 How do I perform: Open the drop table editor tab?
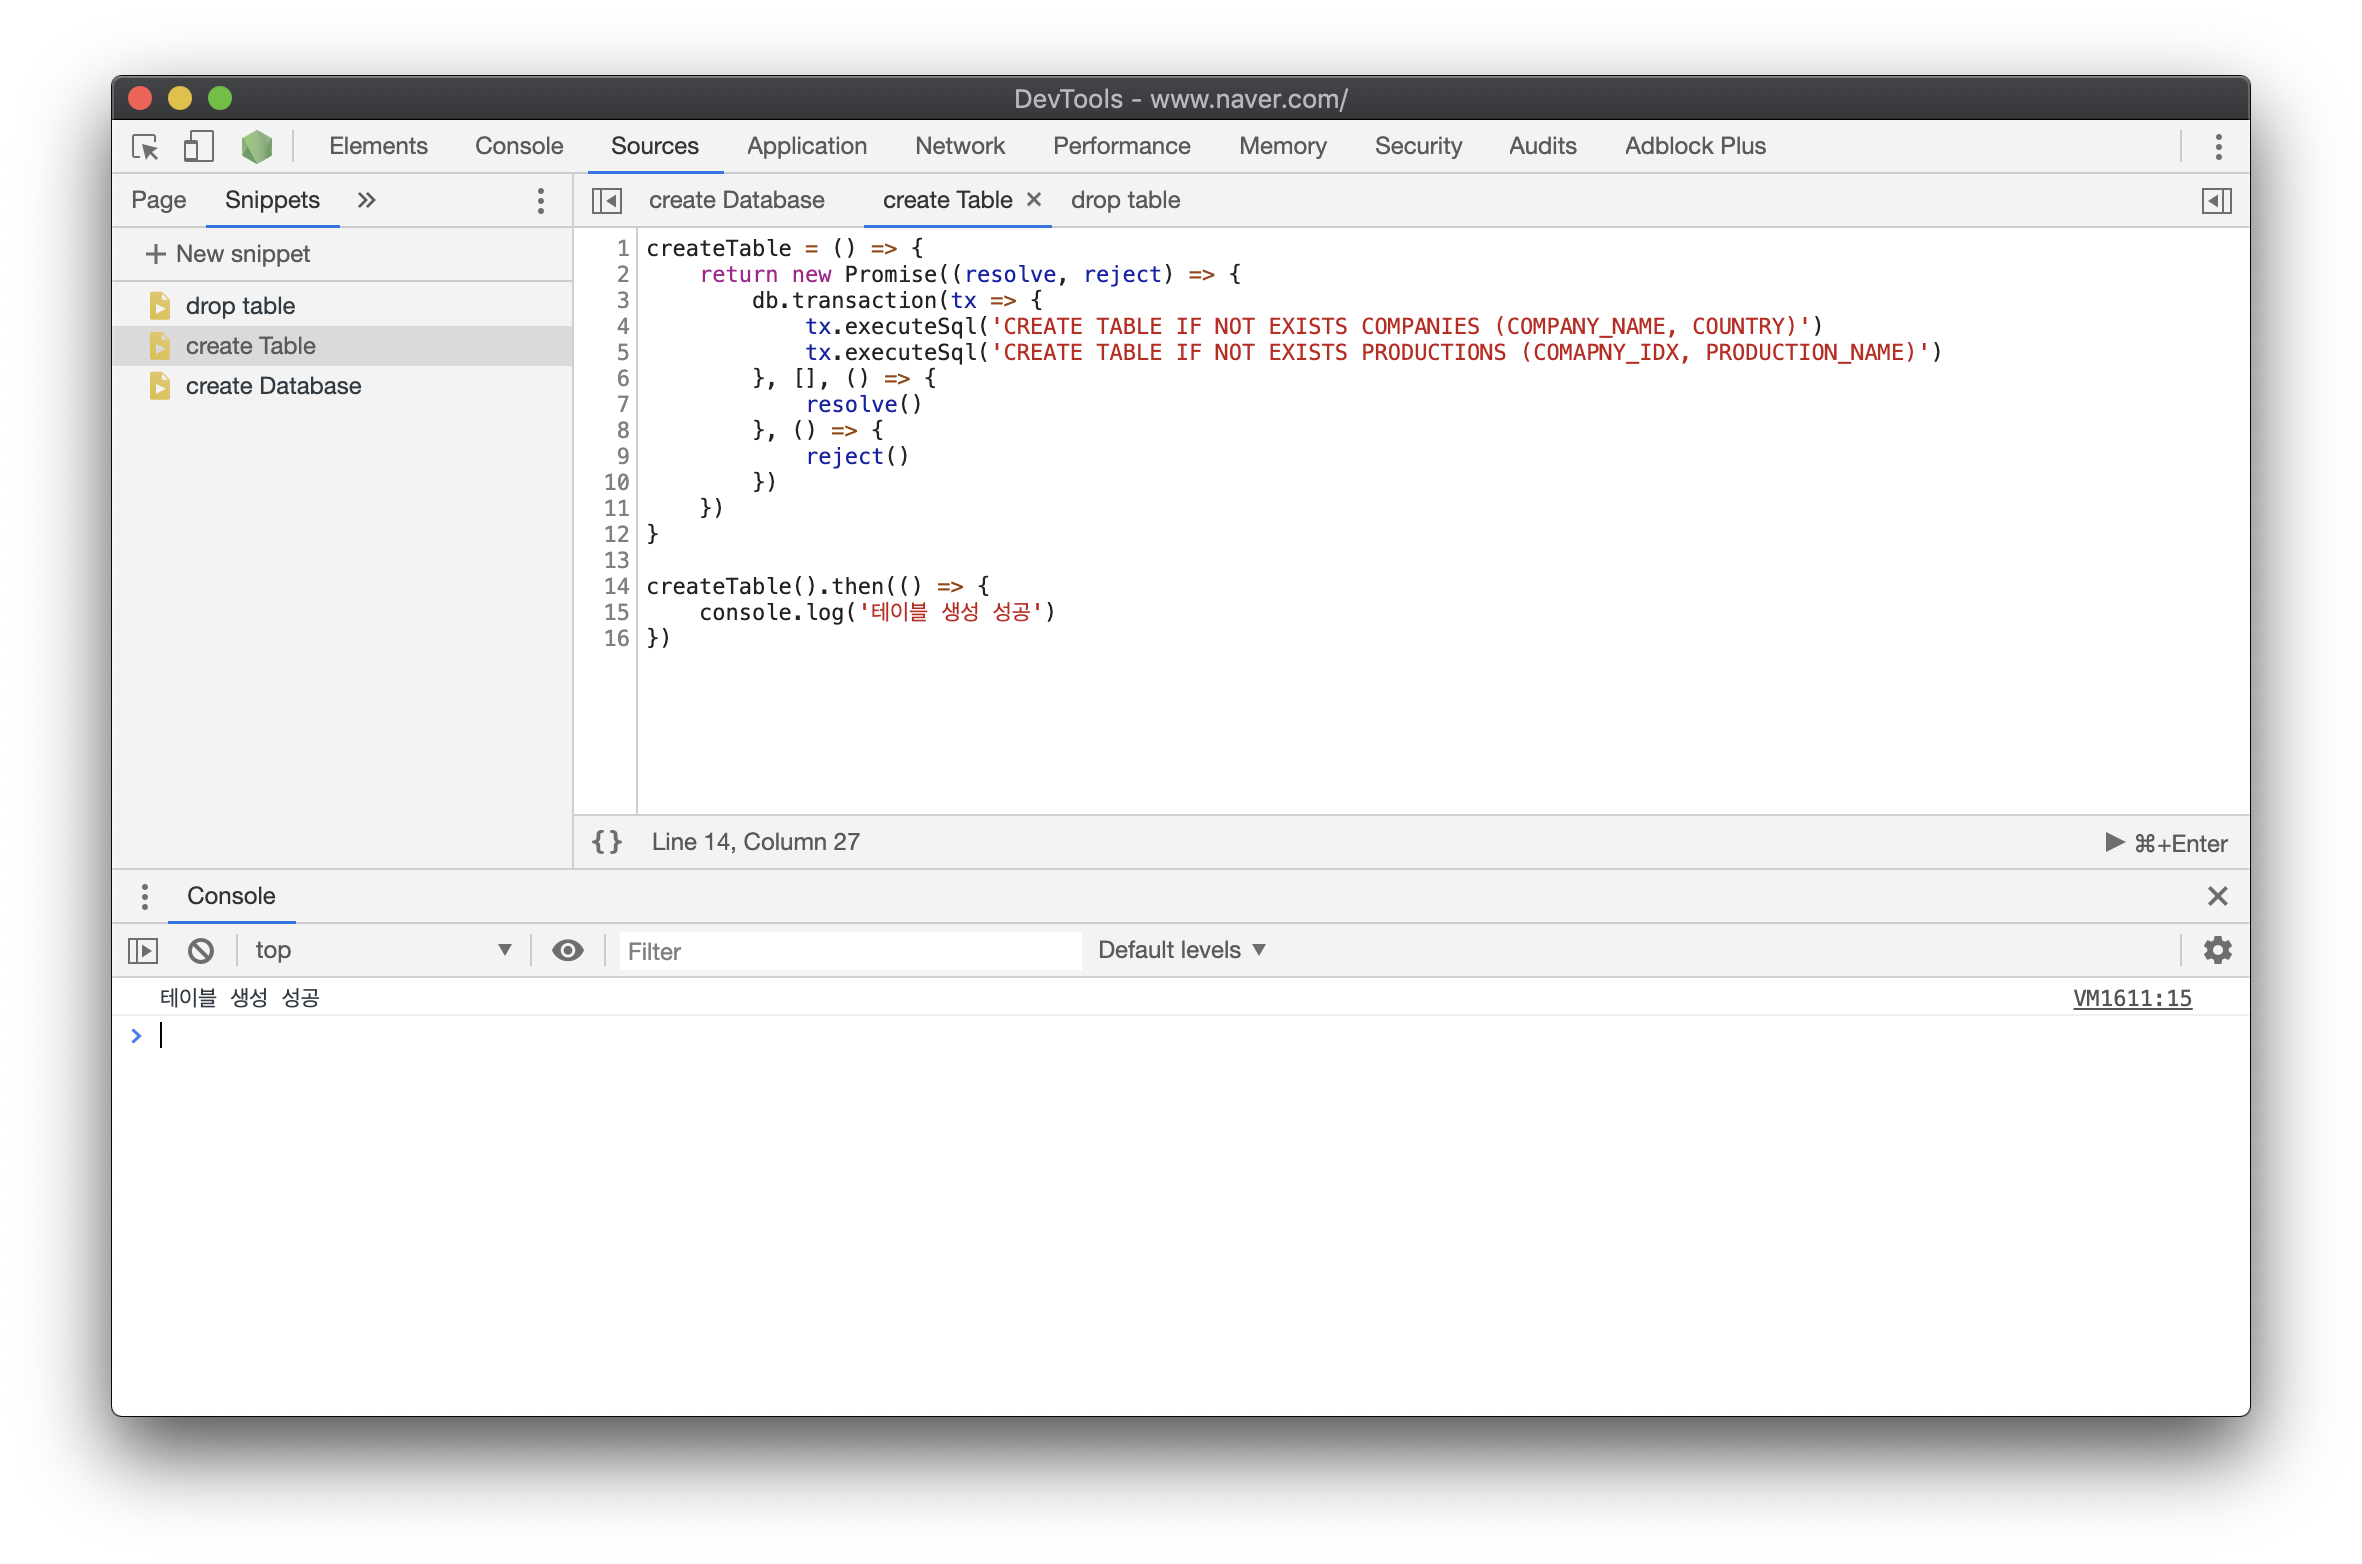click(1125, 201)
